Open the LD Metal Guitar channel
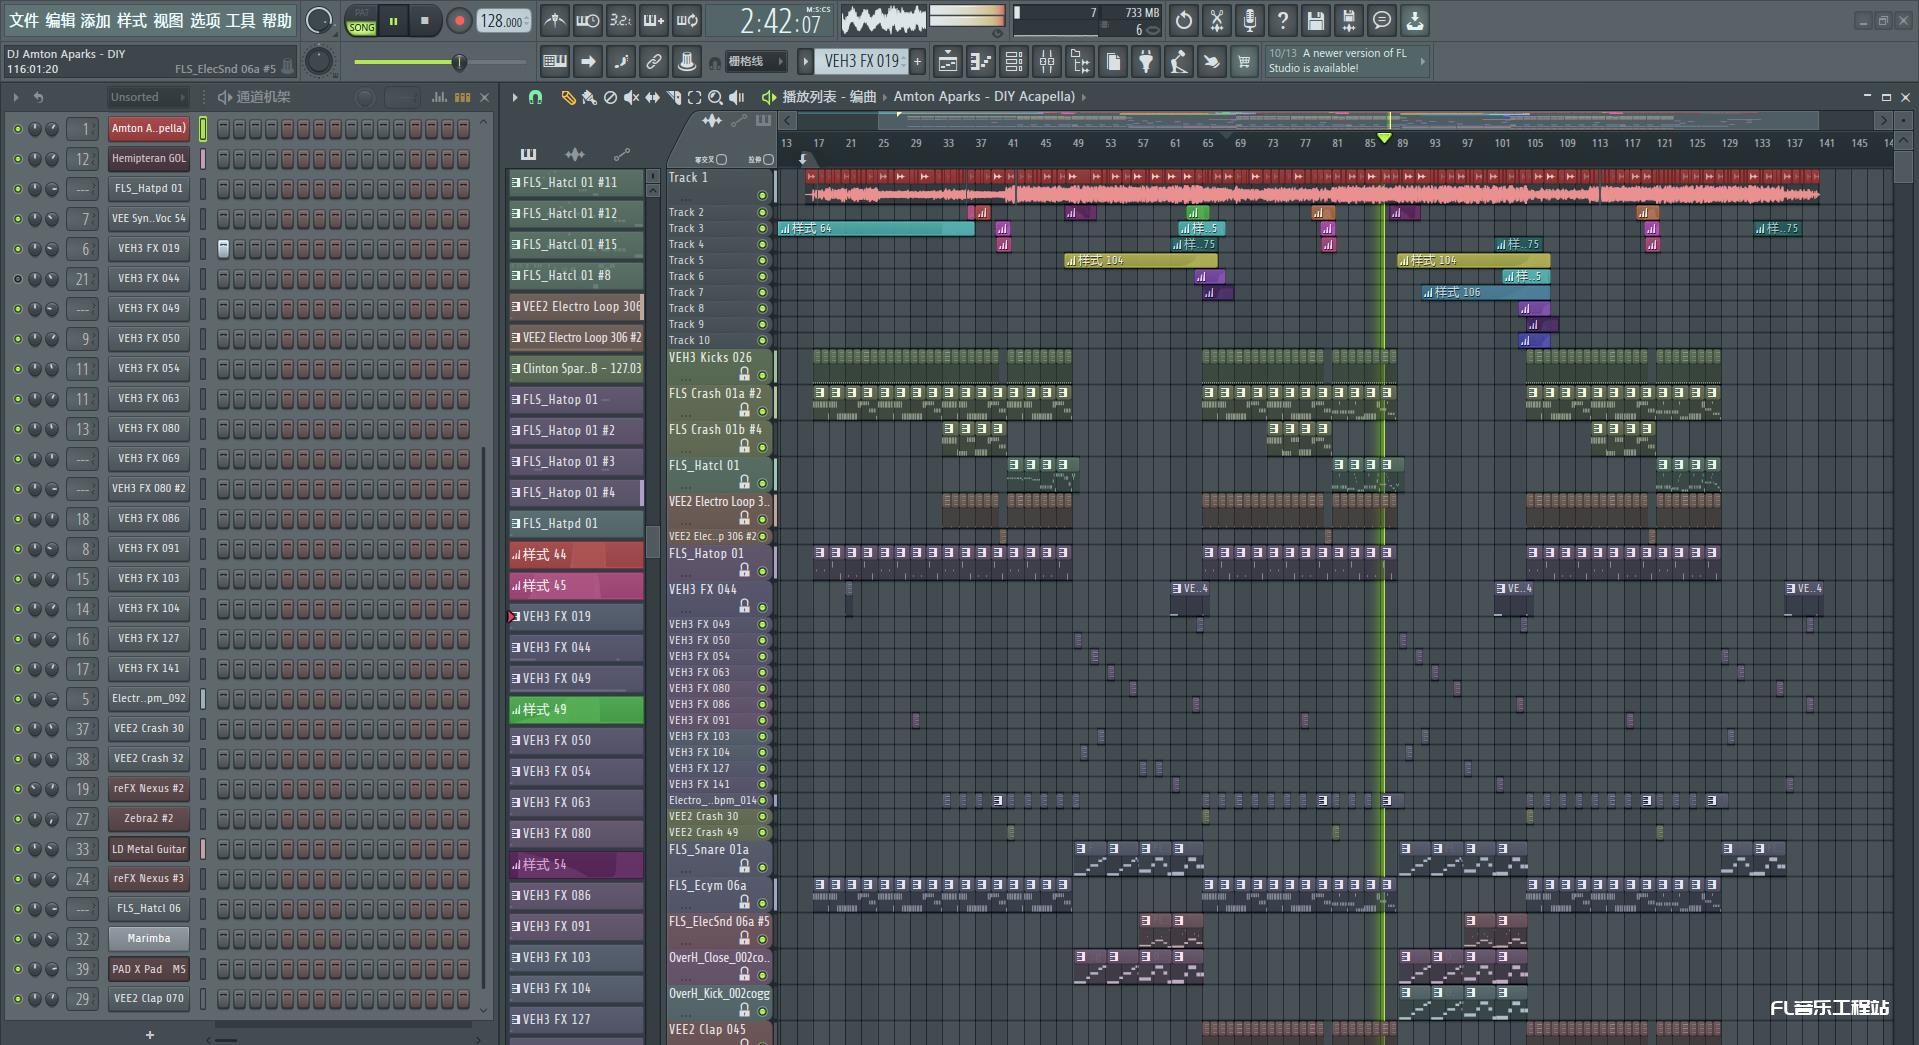The width and height of the screenshot is (1919, 1045). (x=149, y=849)
